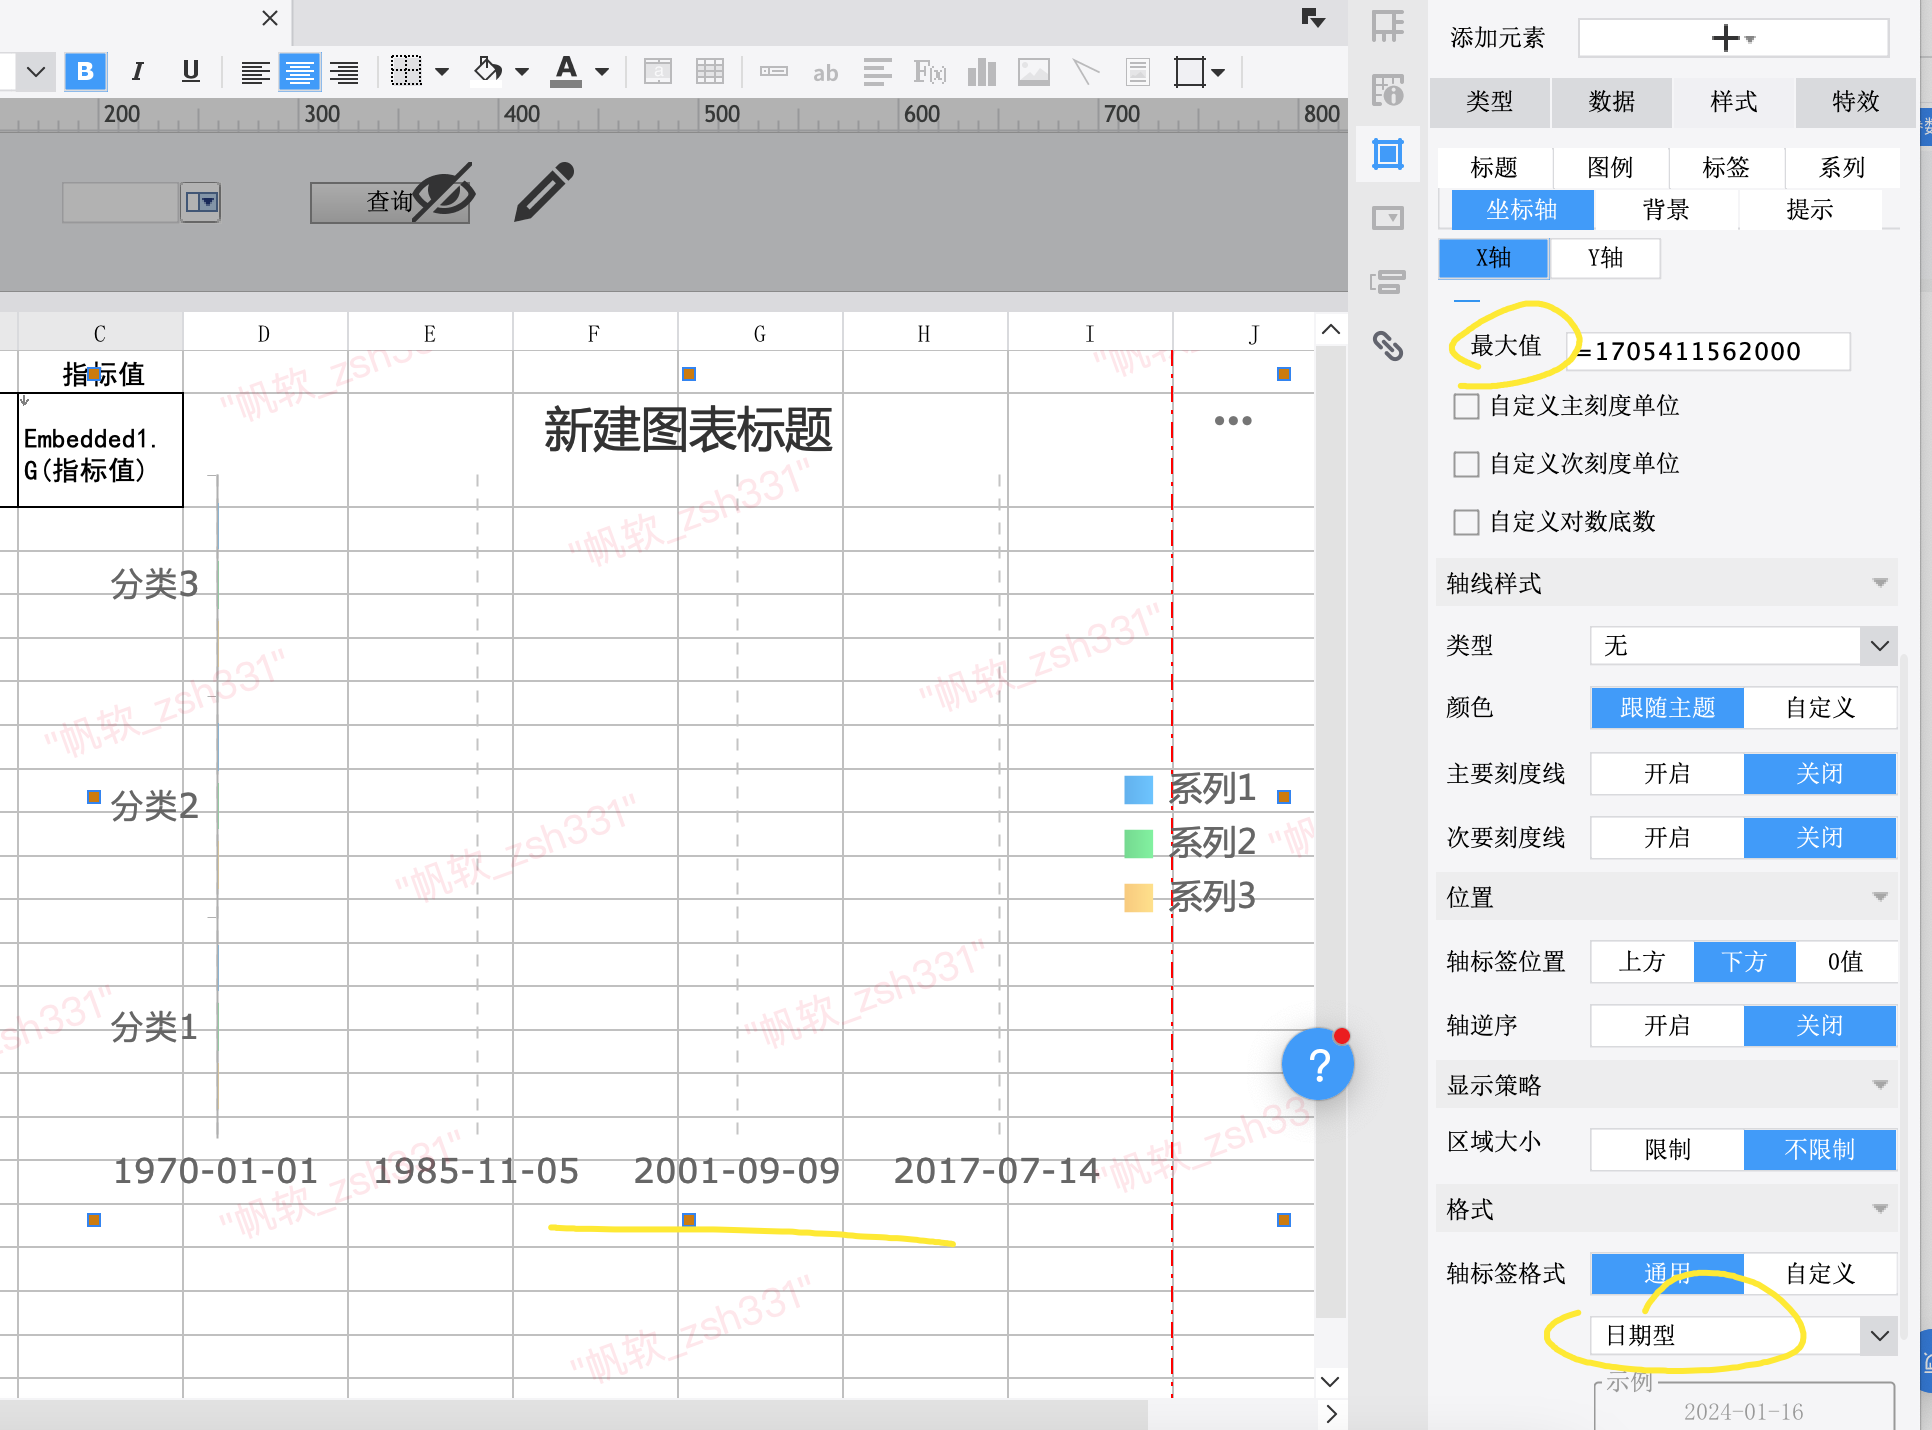Viewport: 1932px width, 1430px height.
Task: Set 轴标签位置 to 0值
Action: click(x=1846, y=962)
